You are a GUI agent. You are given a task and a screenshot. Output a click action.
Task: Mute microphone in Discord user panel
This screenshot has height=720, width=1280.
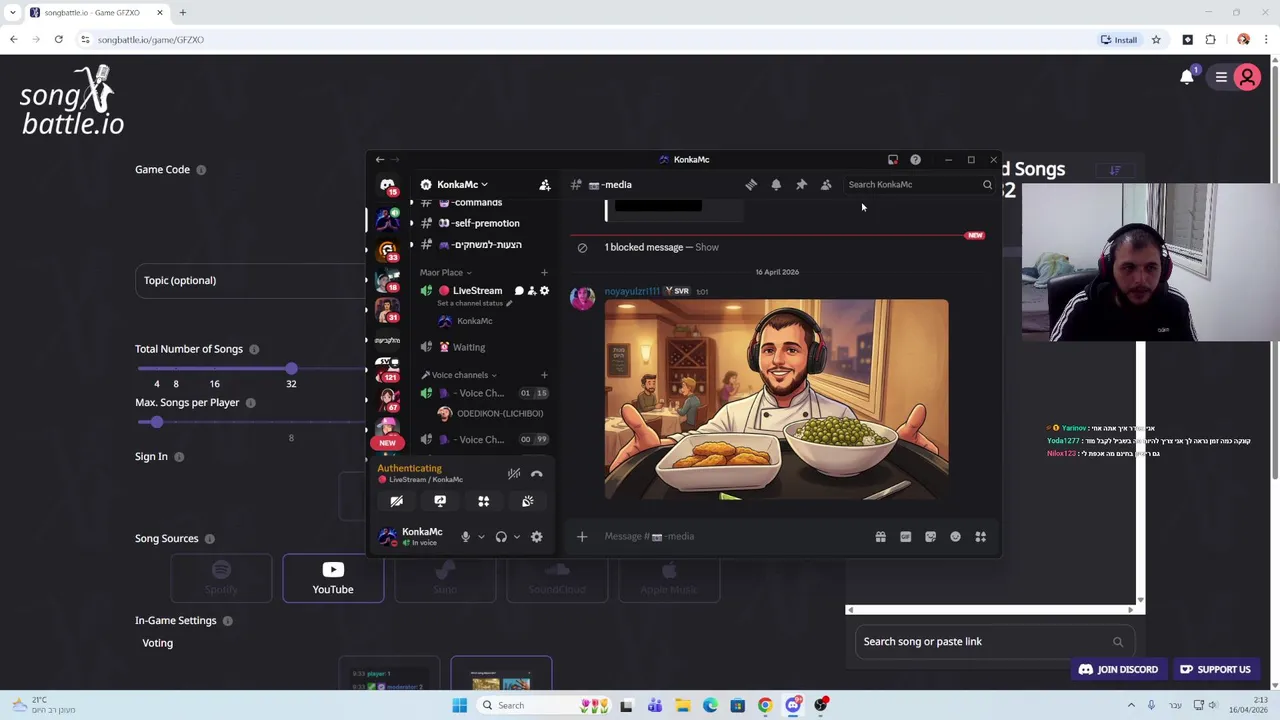click(465, 537)
